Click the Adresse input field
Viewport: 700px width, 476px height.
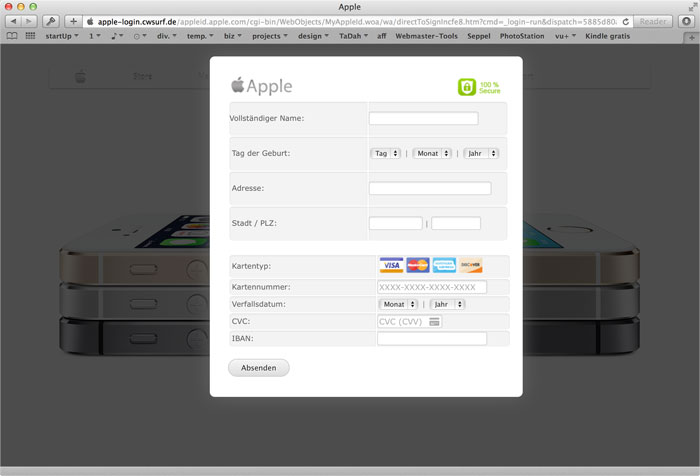[x=430, y=188]
